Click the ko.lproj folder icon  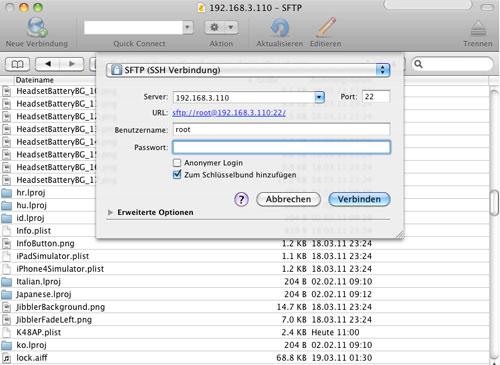click(x=6, y=345)
